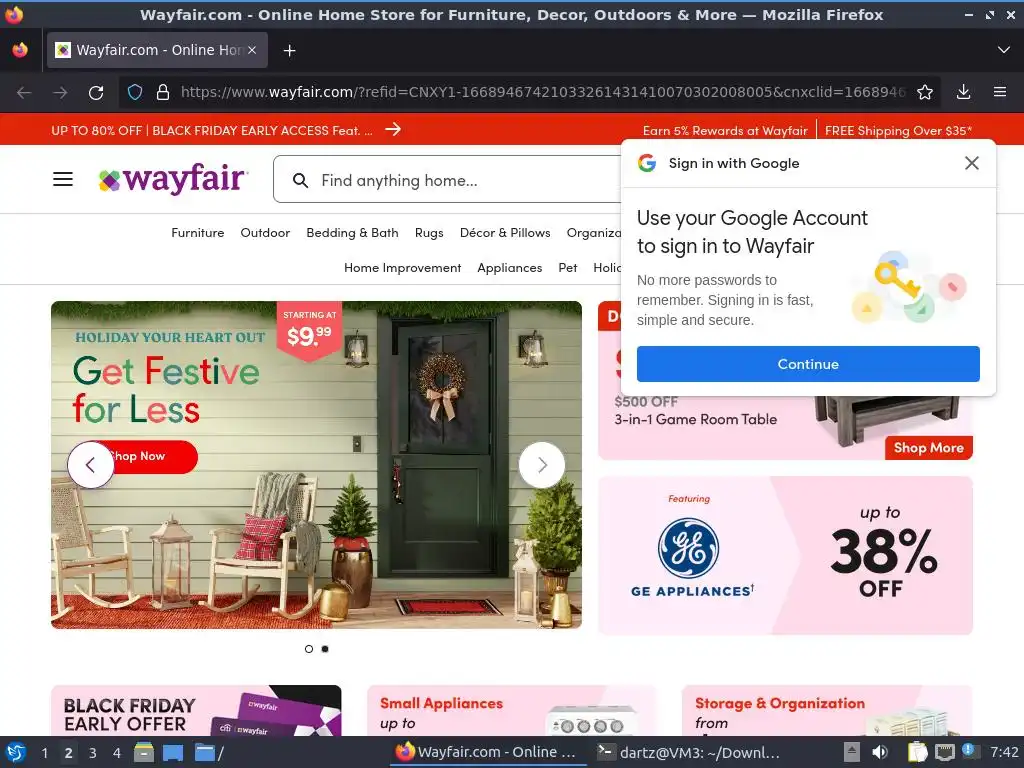The height and width of the screenshot is (768, 1024).
Task: Open Get Festive for Less banner image
Action: (316, 465)
